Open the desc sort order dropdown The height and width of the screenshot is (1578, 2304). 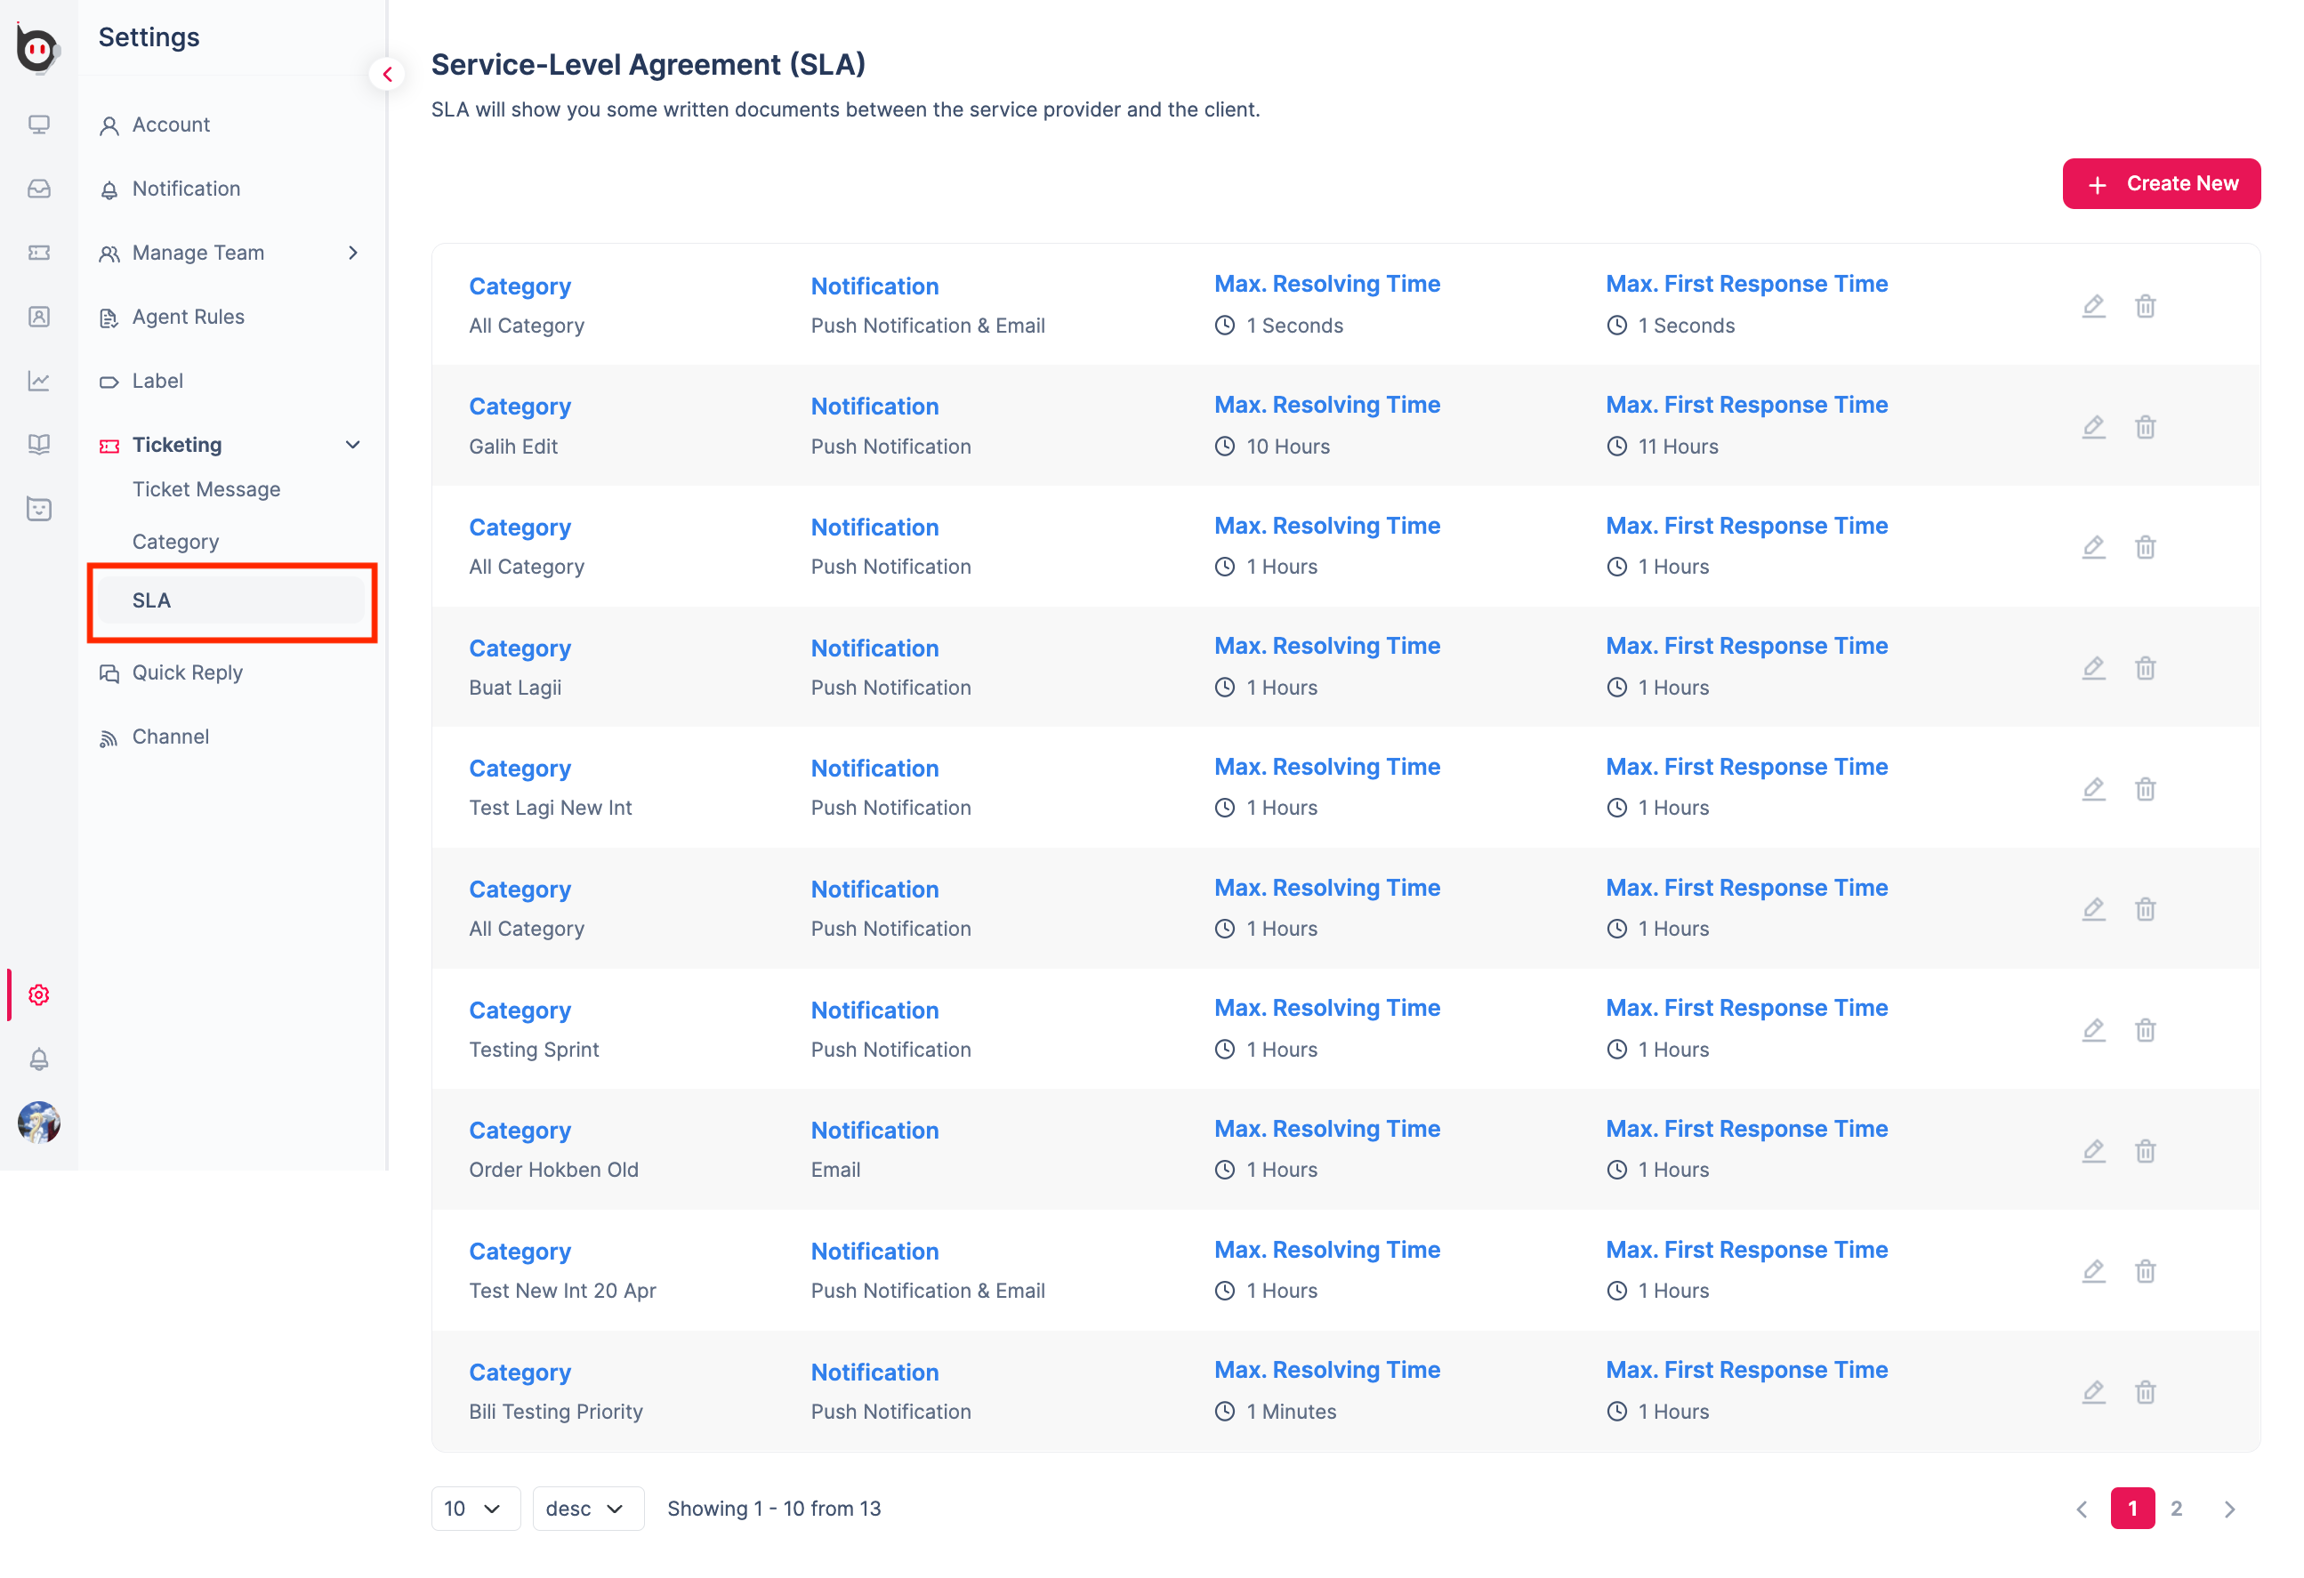tap(586, 1508)
